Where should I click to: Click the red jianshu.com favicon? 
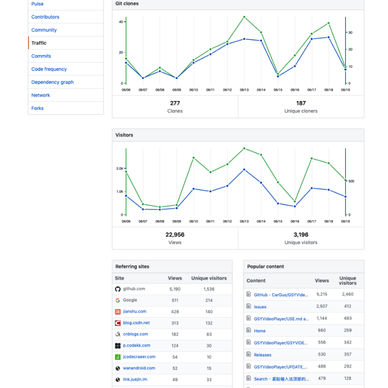pos(118,312)
